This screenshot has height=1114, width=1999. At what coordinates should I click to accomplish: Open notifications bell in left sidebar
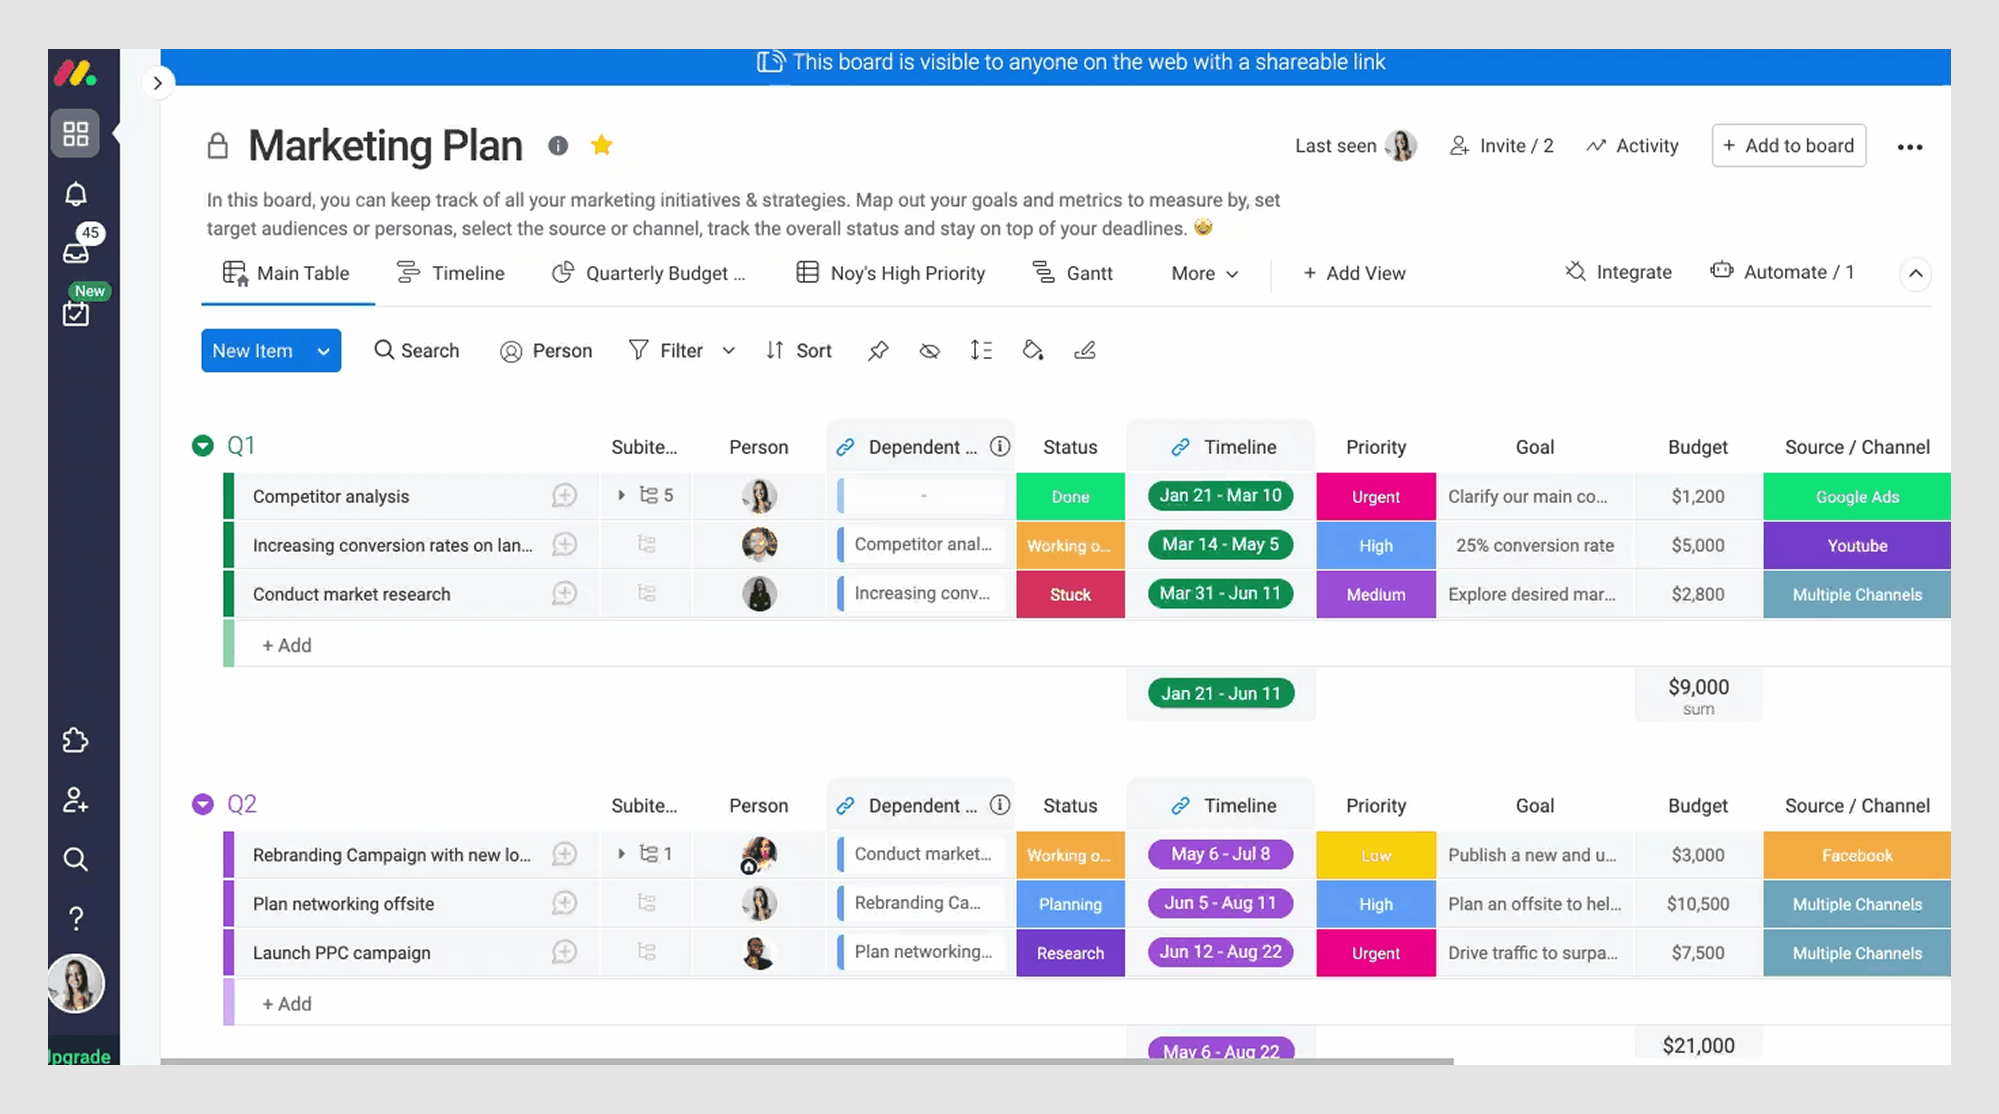[x=75, y=194]
